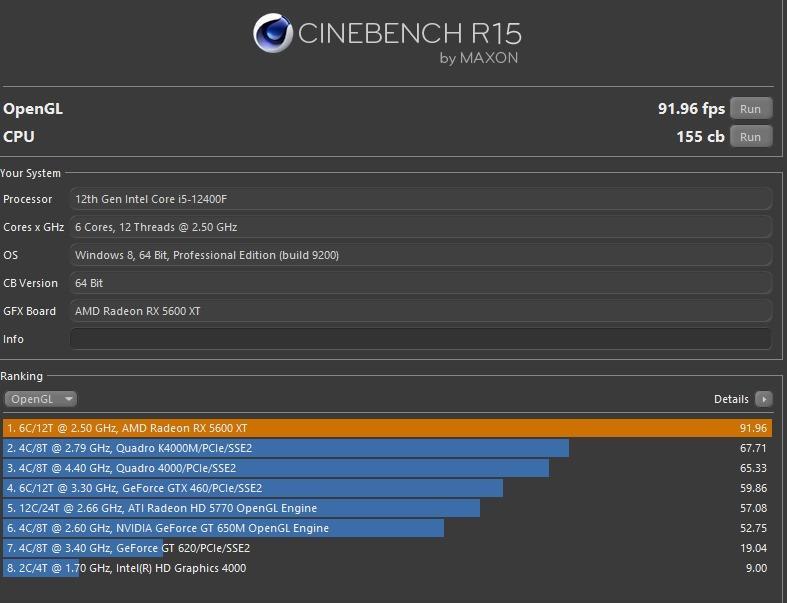Click the ranking score '19.04'
The height and width of the screenshot is (603, 787).
753,548
